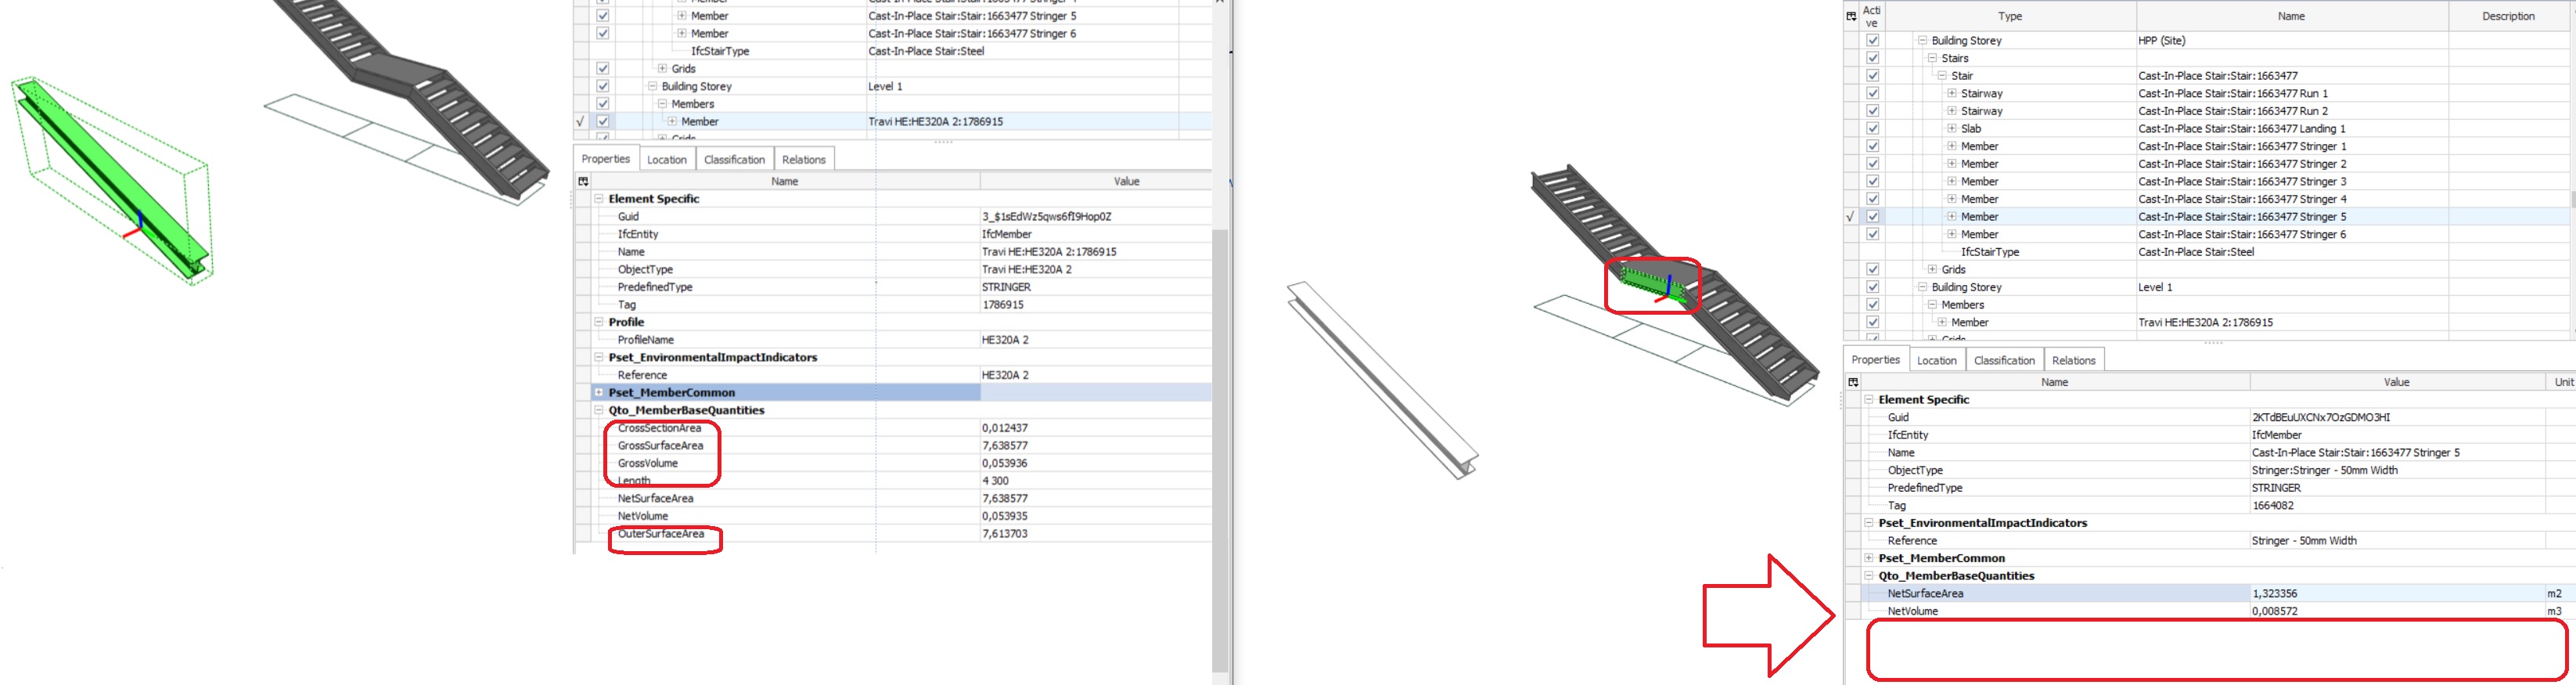This screenshot has width=2576, height=685.
Task: Expand Stringer 1 Member node in right tree
Action: 1952,146
